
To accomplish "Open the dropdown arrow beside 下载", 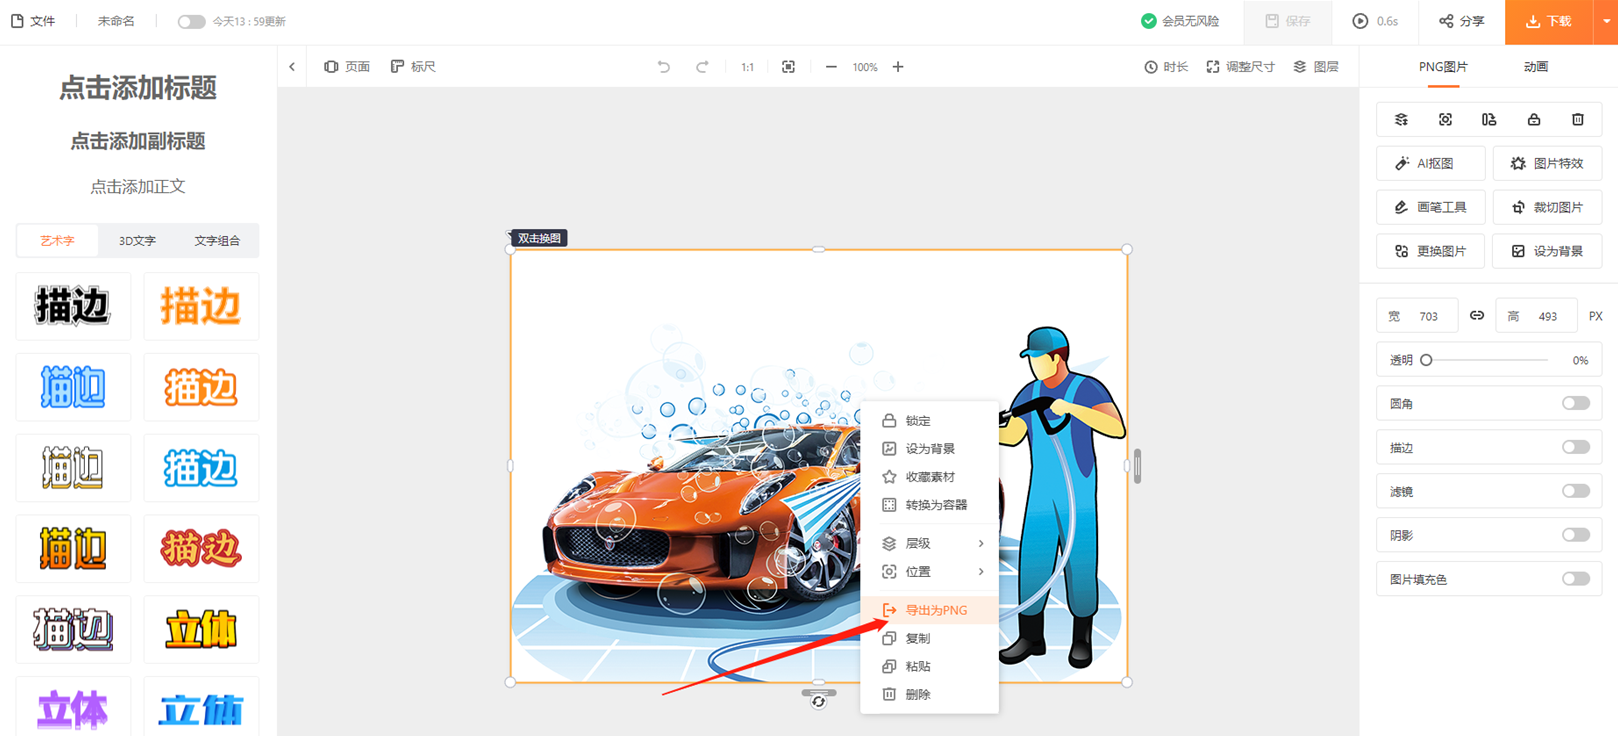I will point(1606,21).
